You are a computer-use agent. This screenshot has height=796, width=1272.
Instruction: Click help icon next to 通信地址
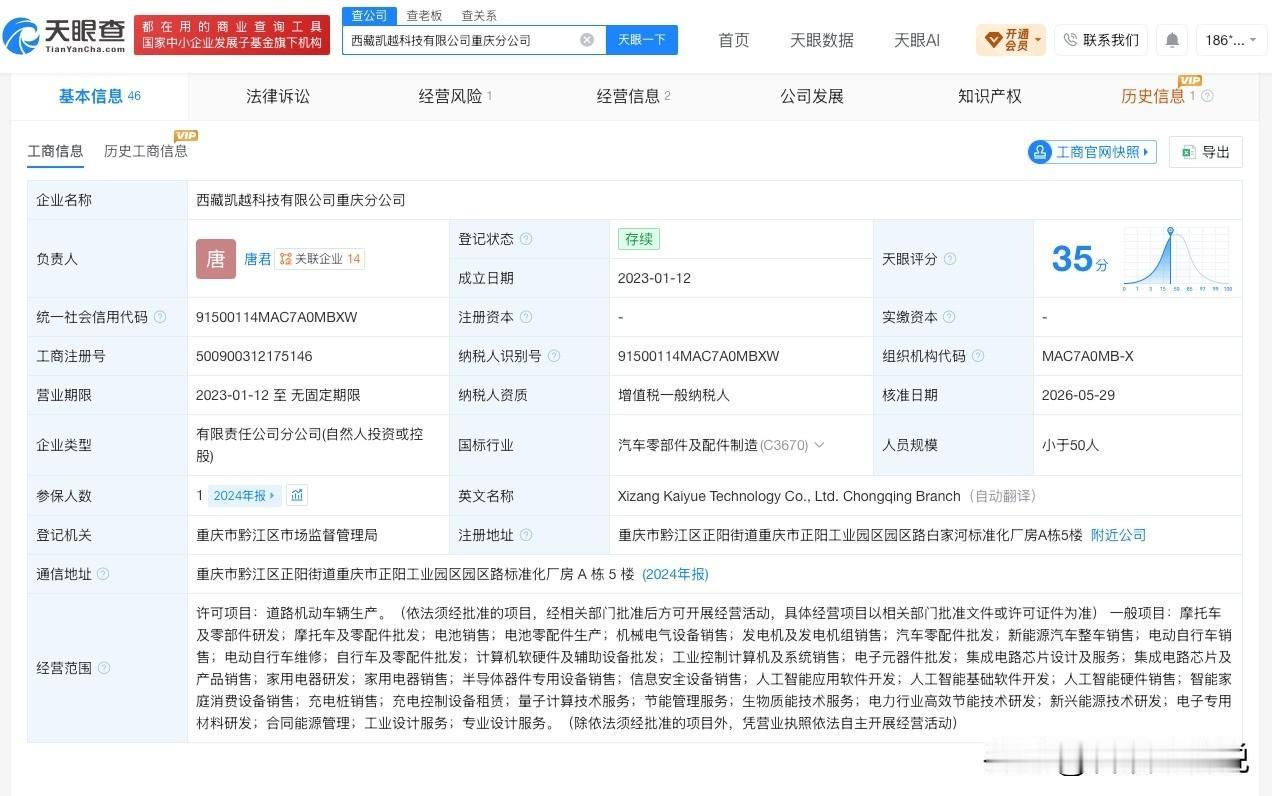(103, 574)
